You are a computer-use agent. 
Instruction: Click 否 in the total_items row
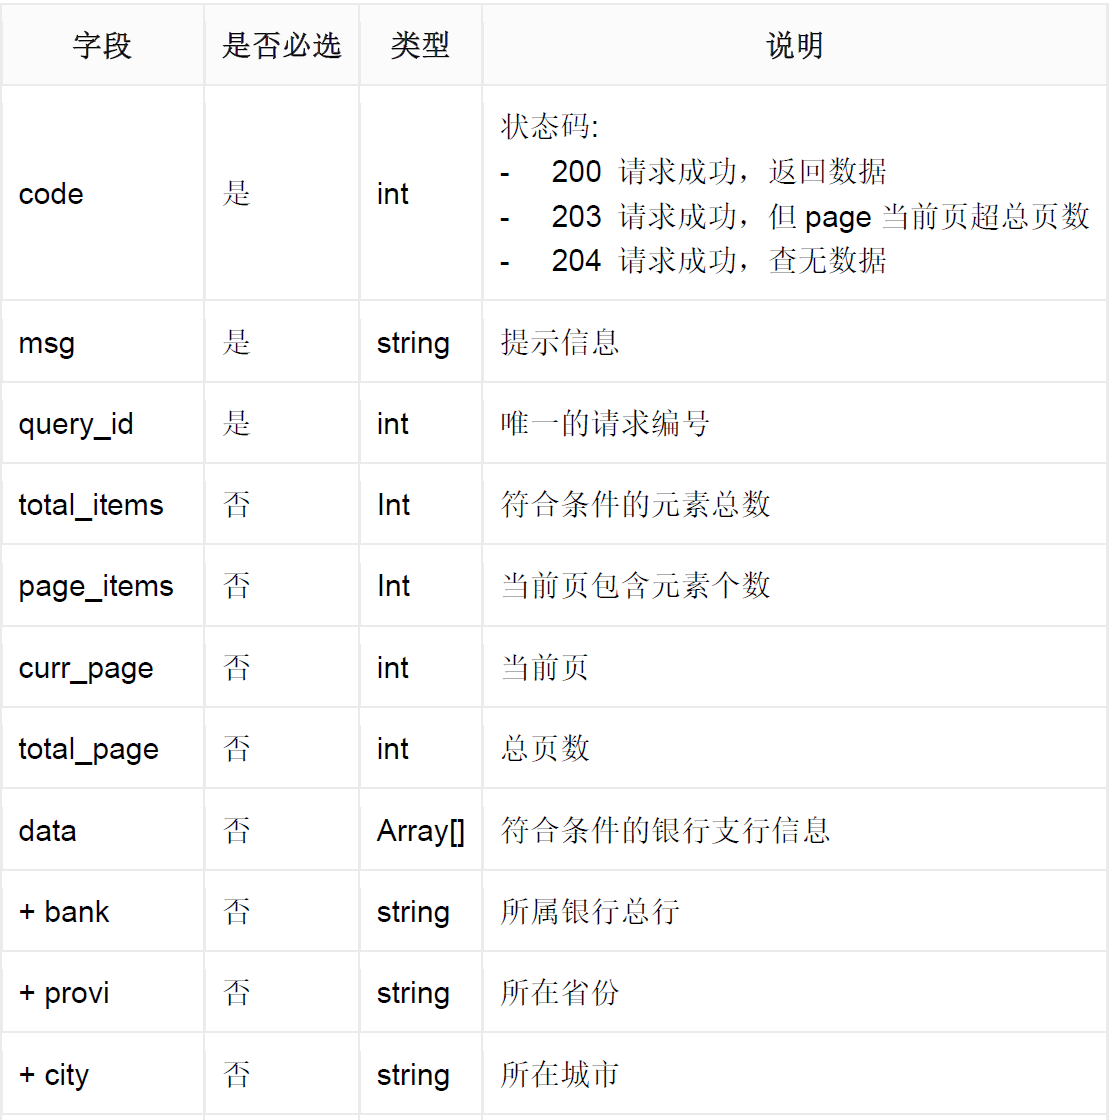[236, 505]
